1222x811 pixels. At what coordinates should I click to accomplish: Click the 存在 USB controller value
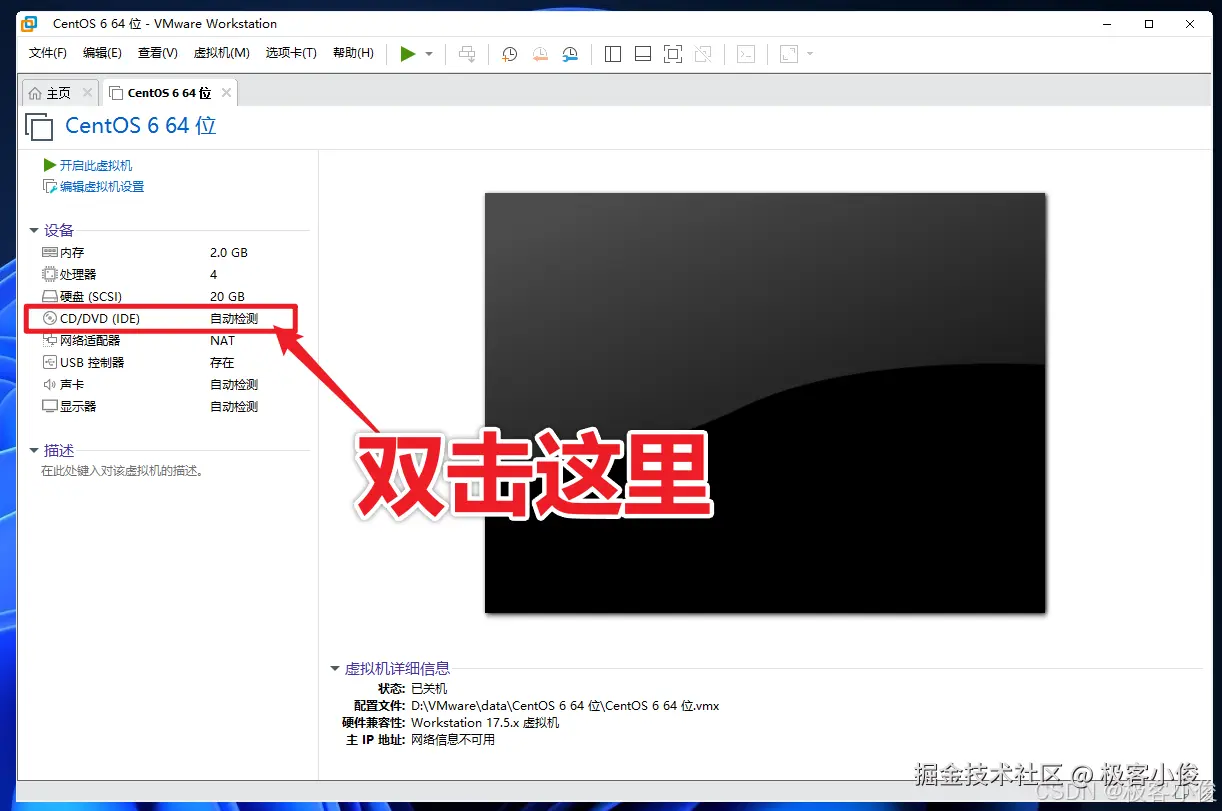click(222, 363)
